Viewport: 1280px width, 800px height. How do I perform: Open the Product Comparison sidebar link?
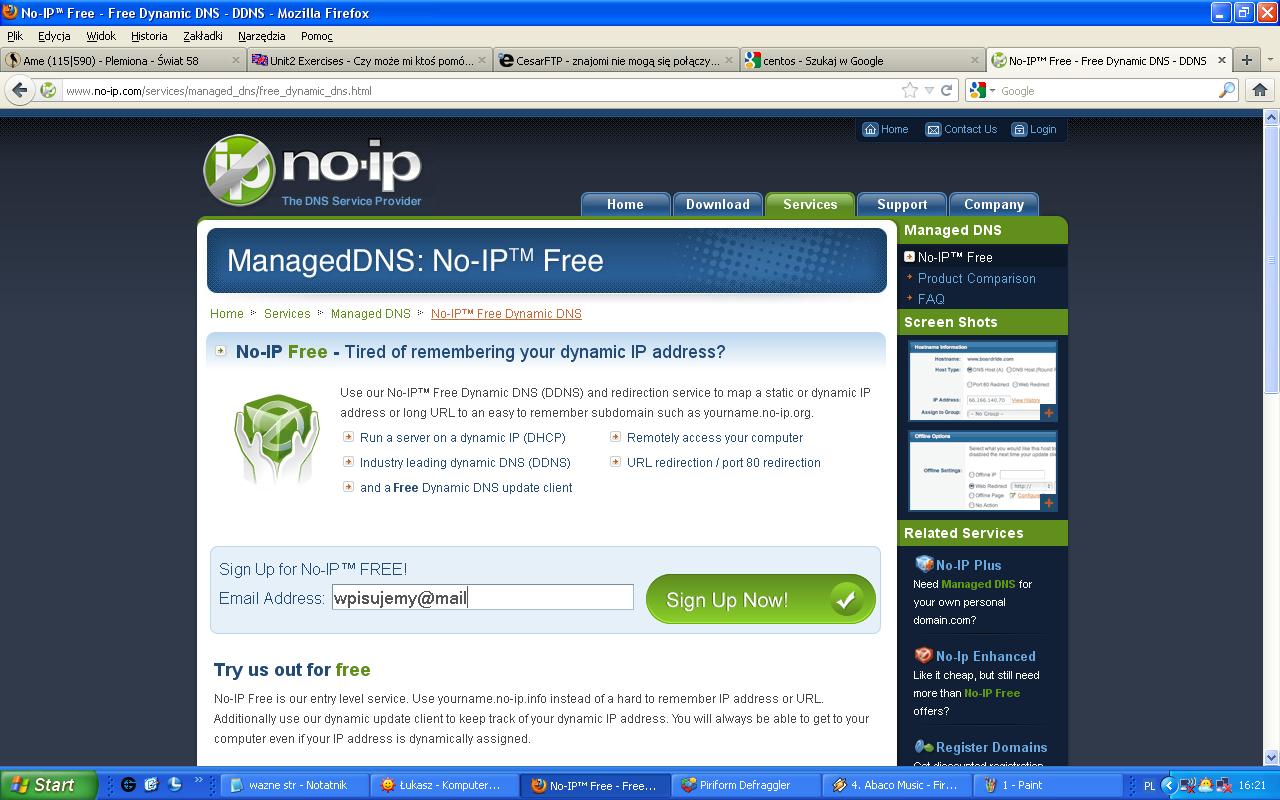(x=977, y=278)
